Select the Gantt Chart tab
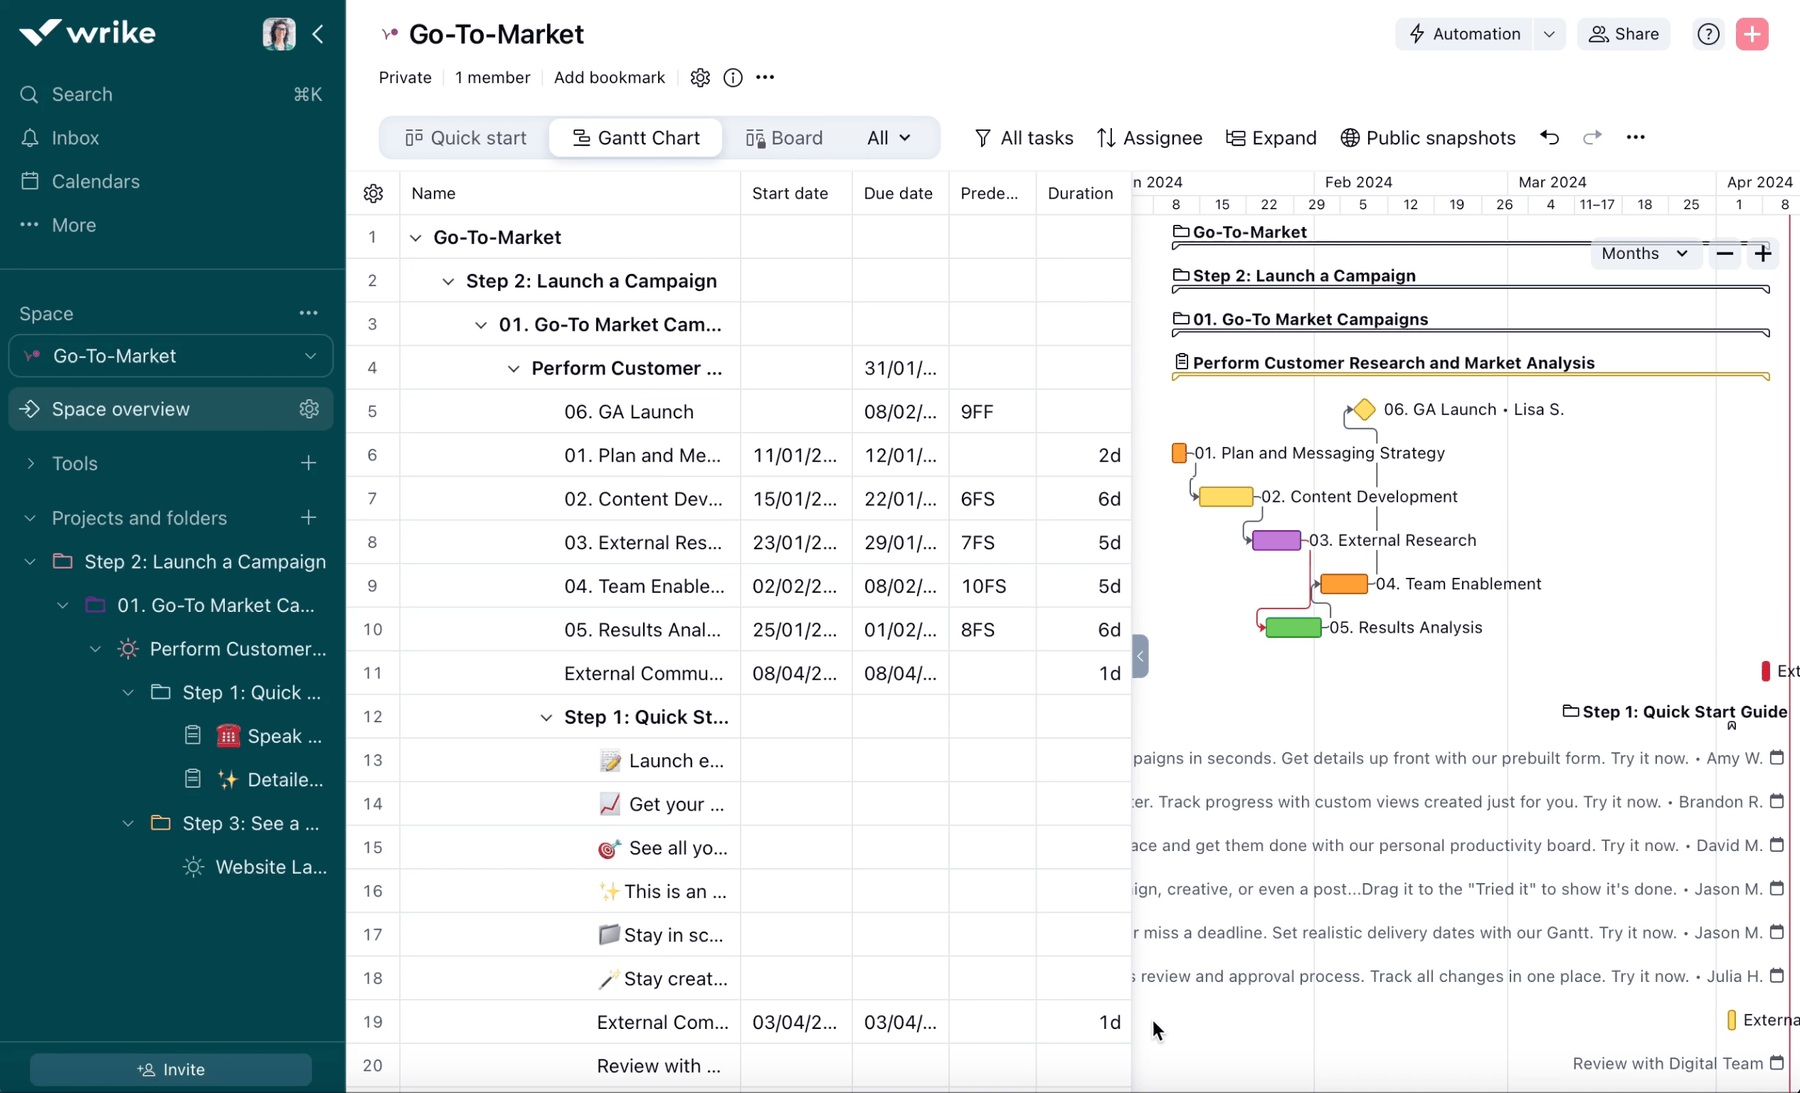1800x1093 pixels. coord(636,138)
